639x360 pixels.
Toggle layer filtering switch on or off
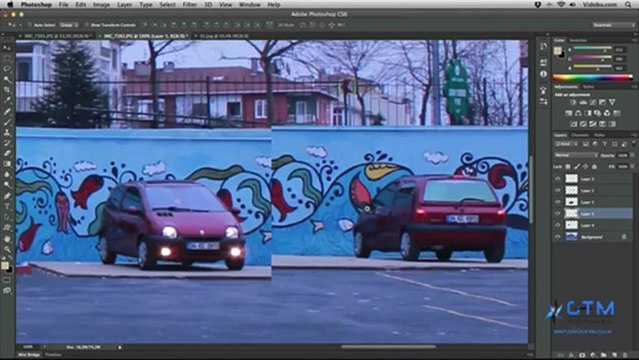tap(633, 144)
